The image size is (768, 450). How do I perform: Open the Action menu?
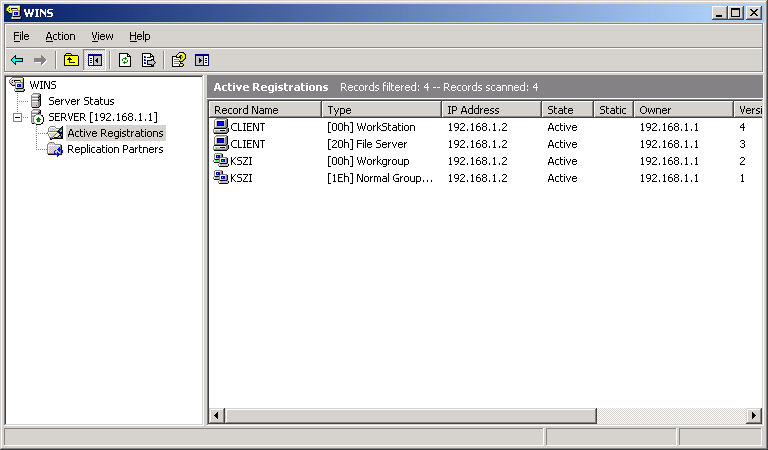coord(60,36)
